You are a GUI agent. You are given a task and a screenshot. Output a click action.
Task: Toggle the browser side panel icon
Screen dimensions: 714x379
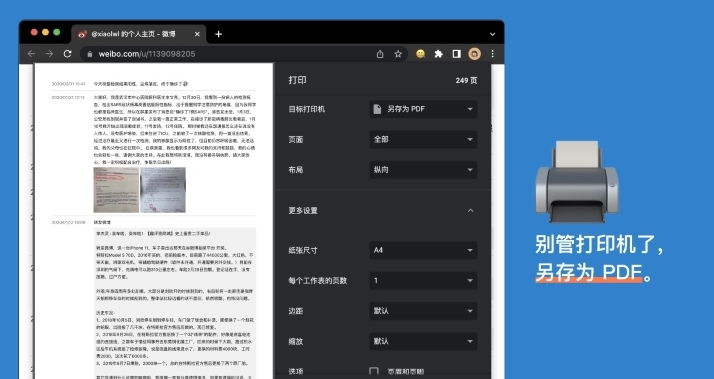[x=456, y=54]
